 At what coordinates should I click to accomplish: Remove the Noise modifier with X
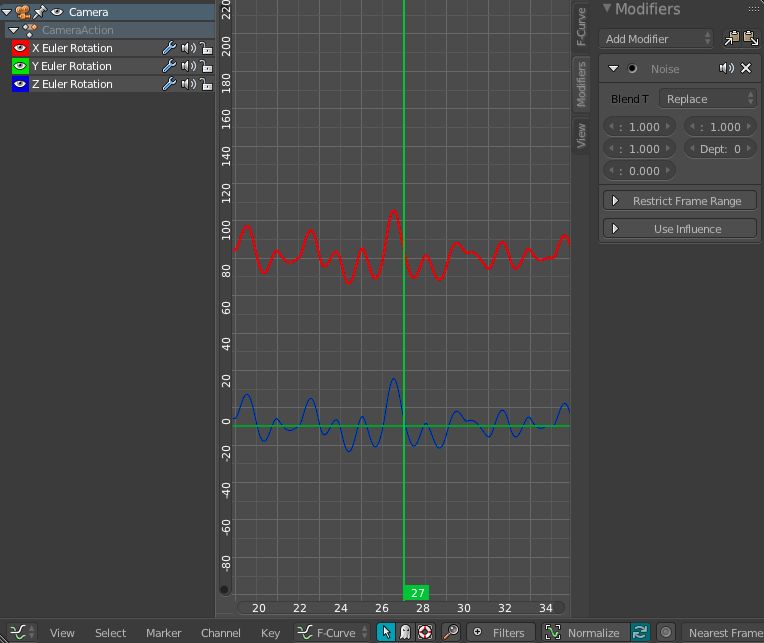pyautogui.click(x=746, y=68)
